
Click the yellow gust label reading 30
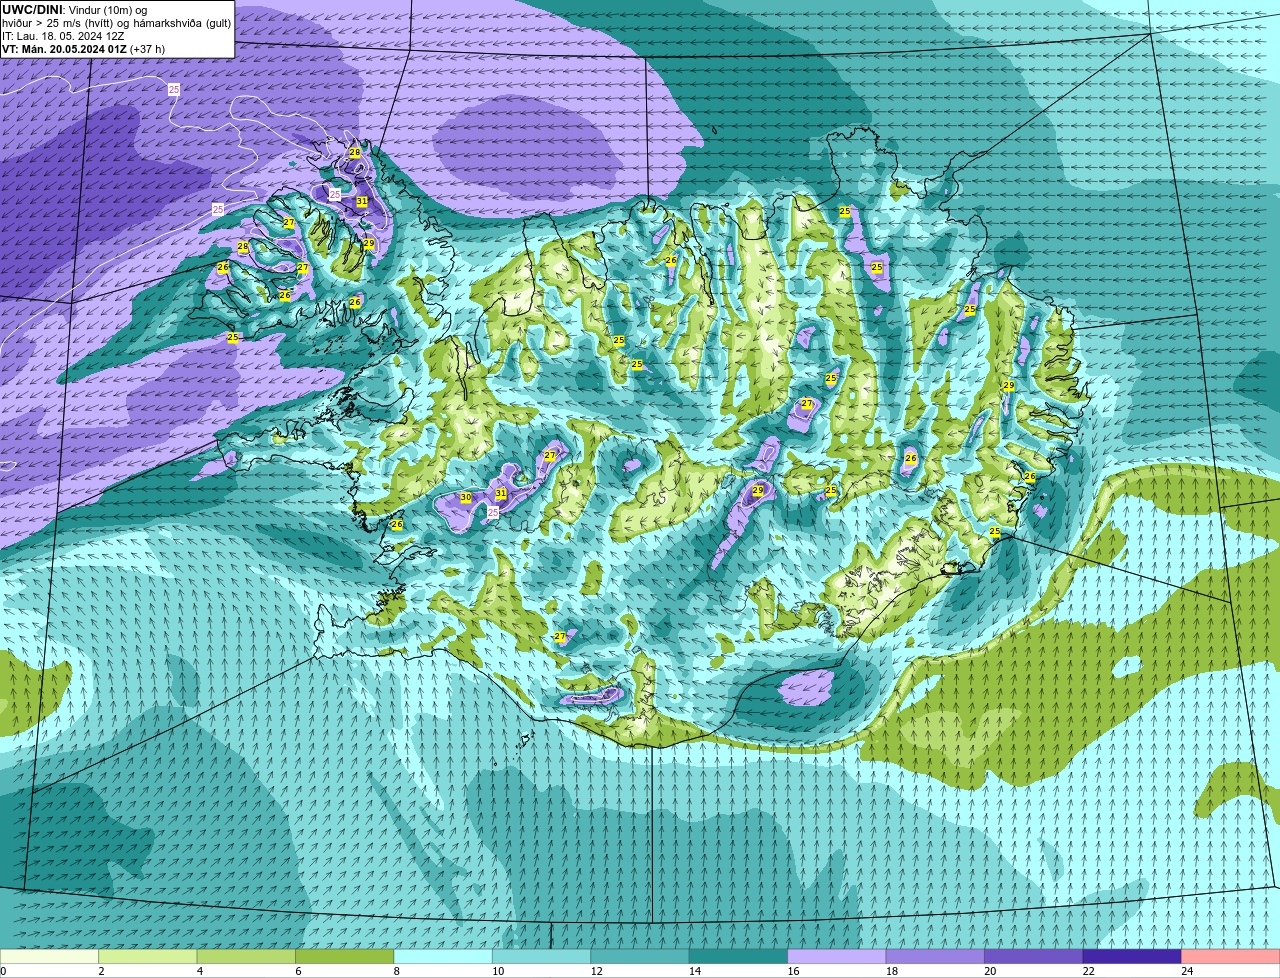coord(466,497)
